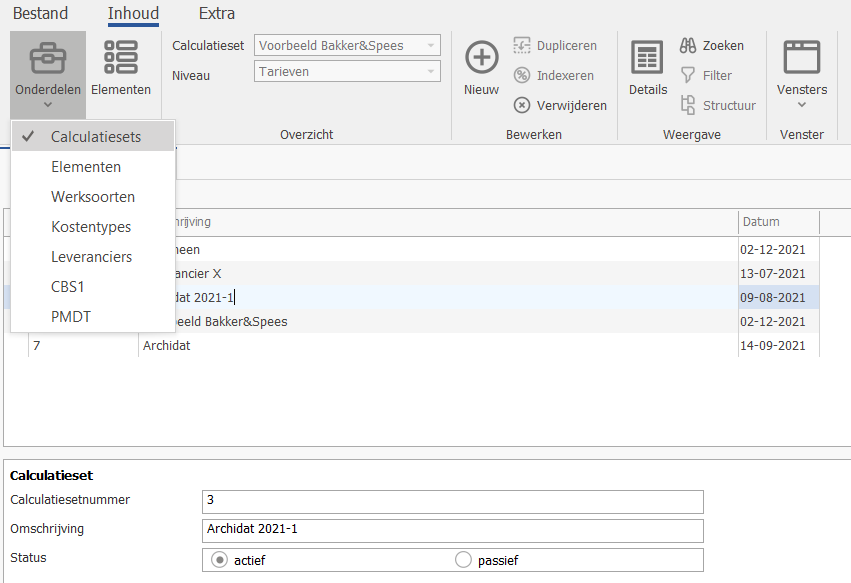
Task: Select the actief radio button
Action: click(x=219, y=560)
